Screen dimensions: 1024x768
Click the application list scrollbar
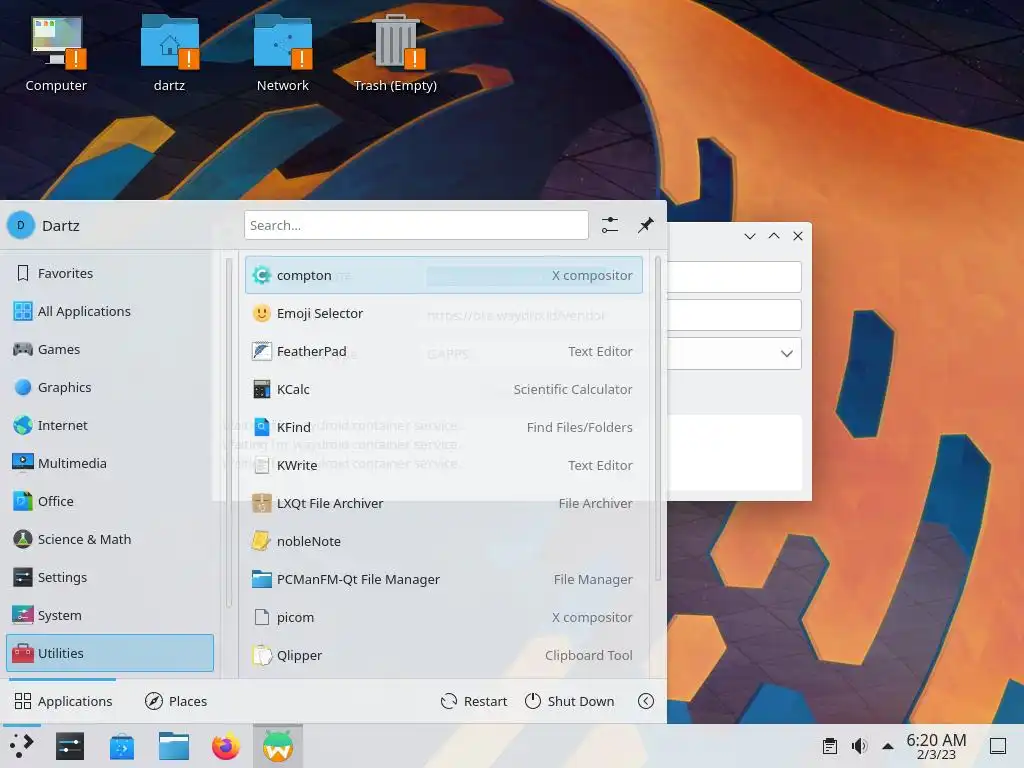658,419
